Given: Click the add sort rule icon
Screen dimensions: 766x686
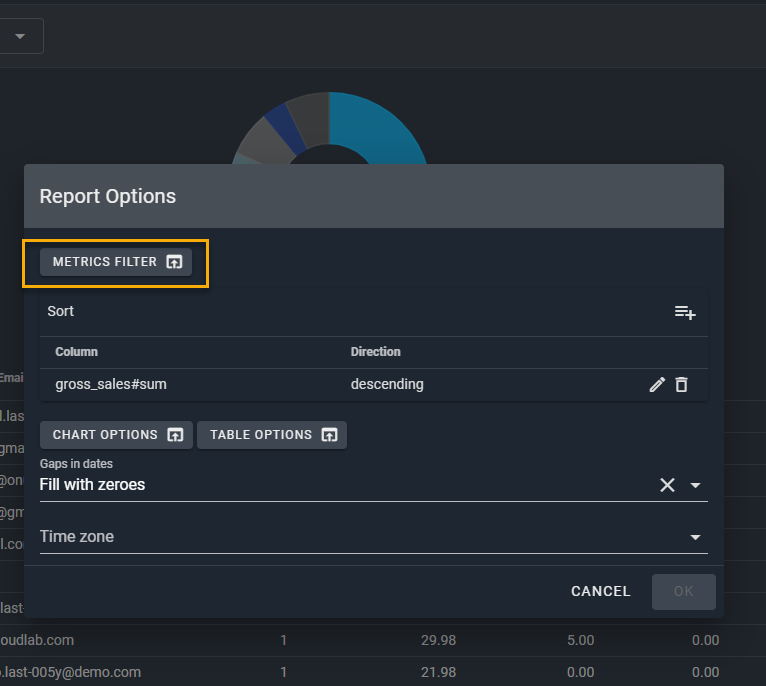Looking at the screenshot, I should (x=685, y=312).
